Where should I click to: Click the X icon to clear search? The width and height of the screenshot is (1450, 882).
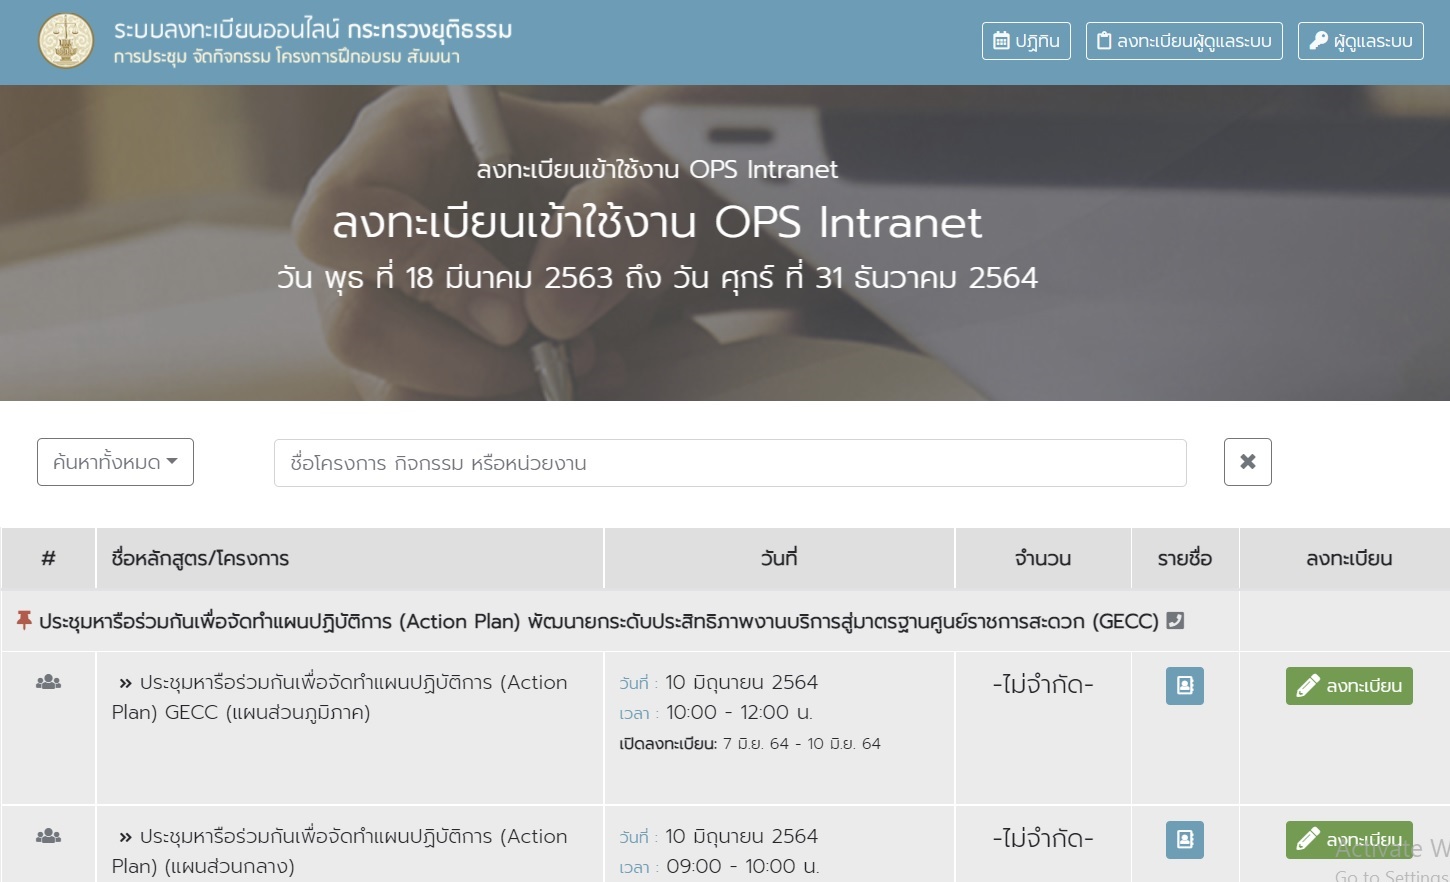click(1247, 462)
